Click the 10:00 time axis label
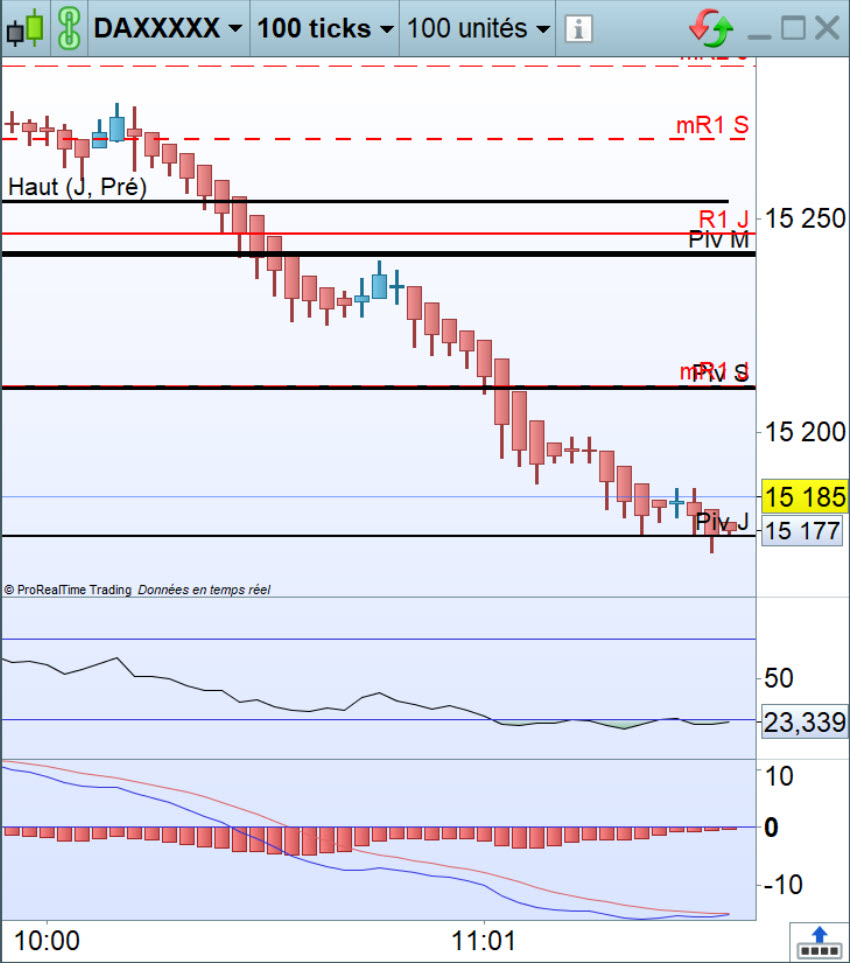Image resolution: width=850 pixels, height=963 pixels. pyautogui.click(x=47, y=941)
